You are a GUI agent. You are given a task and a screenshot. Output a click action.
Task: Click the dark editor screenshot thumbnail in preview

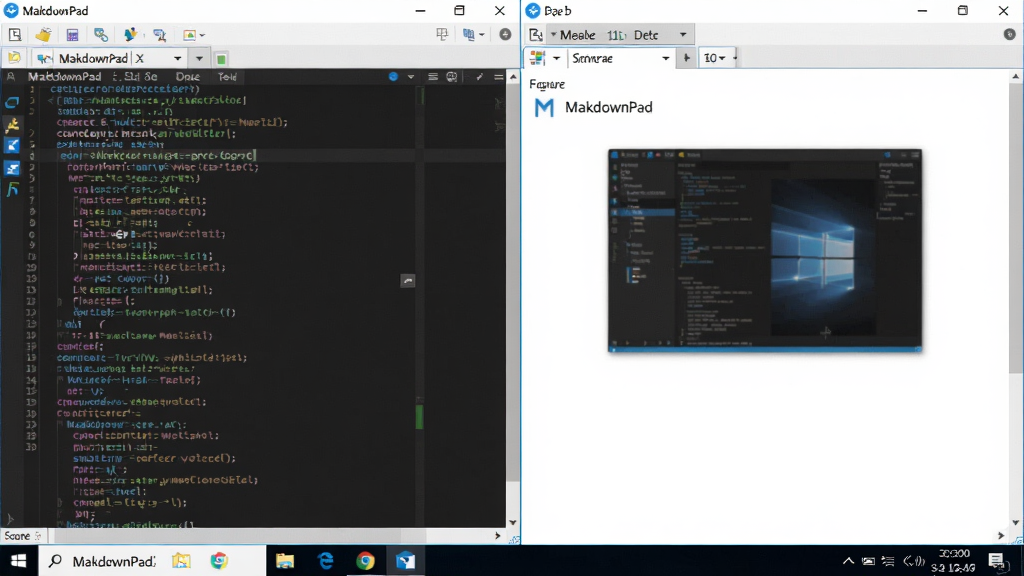coord(765,251)
